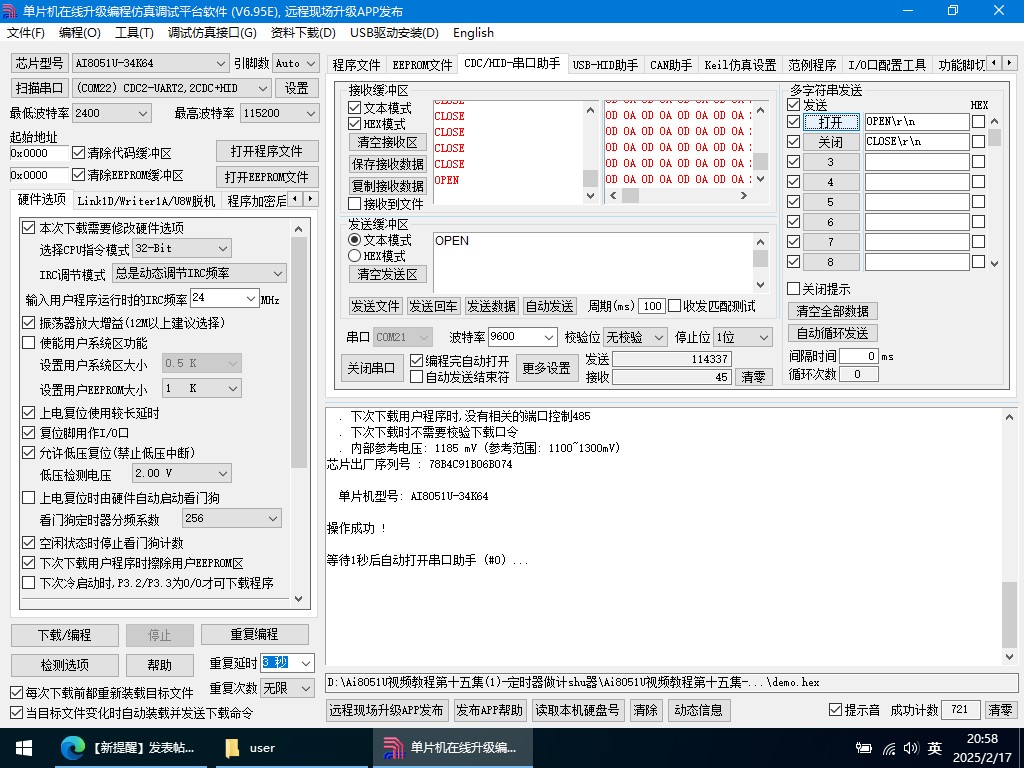Switch to the USB-HID助手 tab

coord(605,65)
